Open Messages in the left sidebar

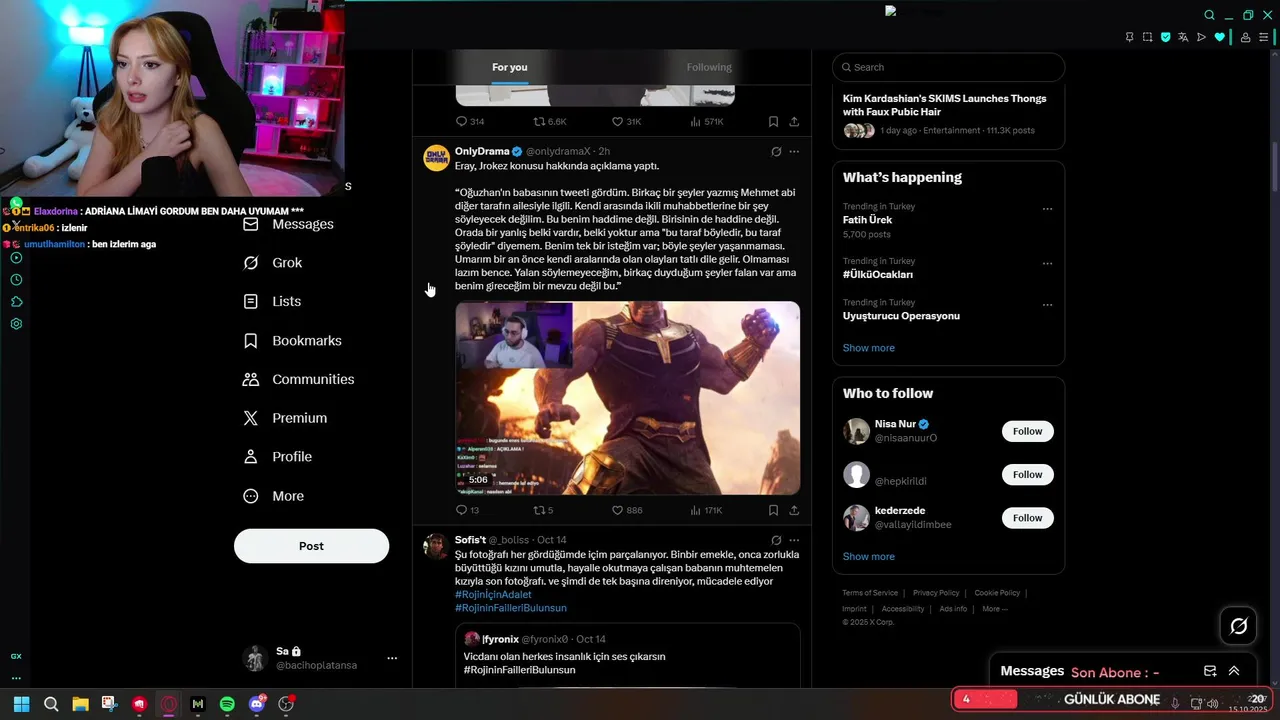pyautogui.click(x=288, y=224)
